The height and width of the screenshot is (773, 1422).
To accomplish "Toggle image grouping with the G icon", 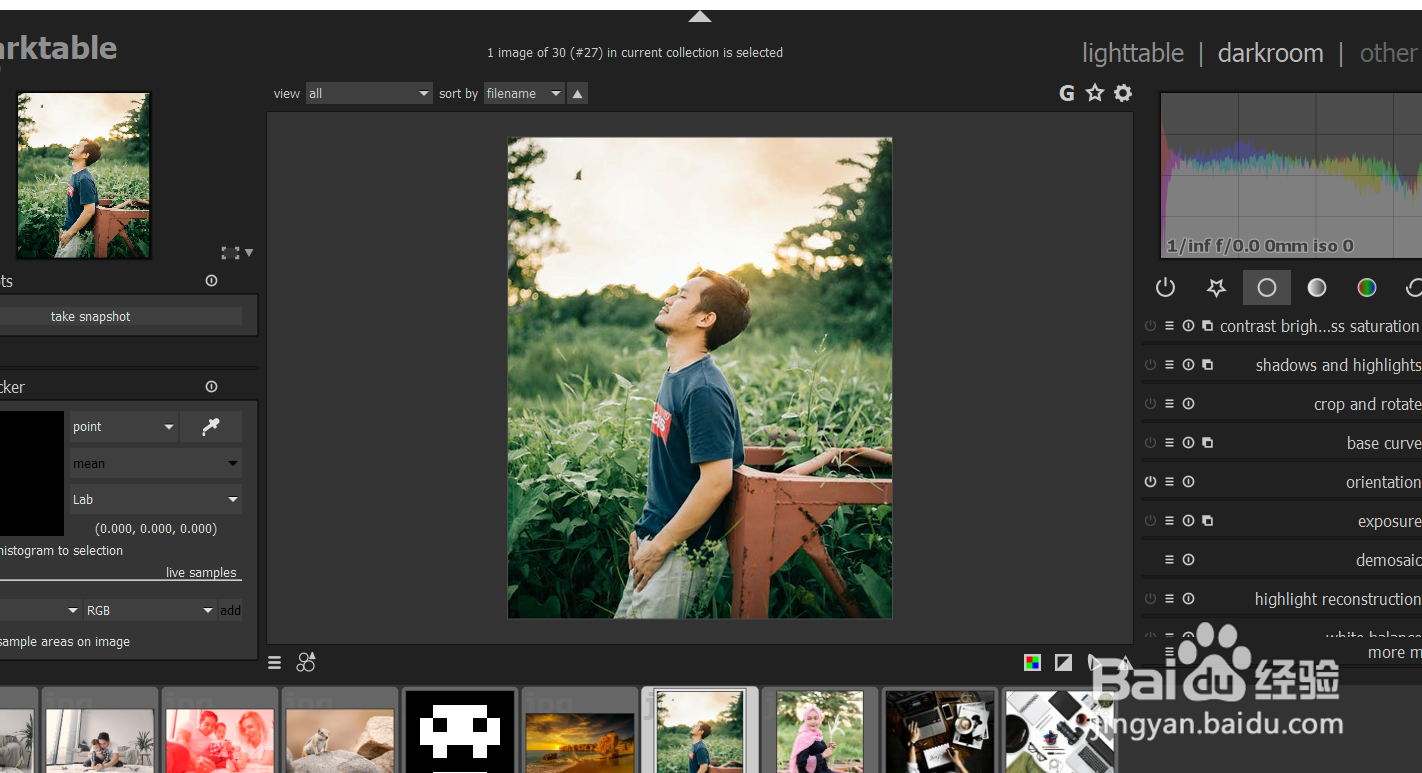I will pyautogui.click(x=1067, y=93).
